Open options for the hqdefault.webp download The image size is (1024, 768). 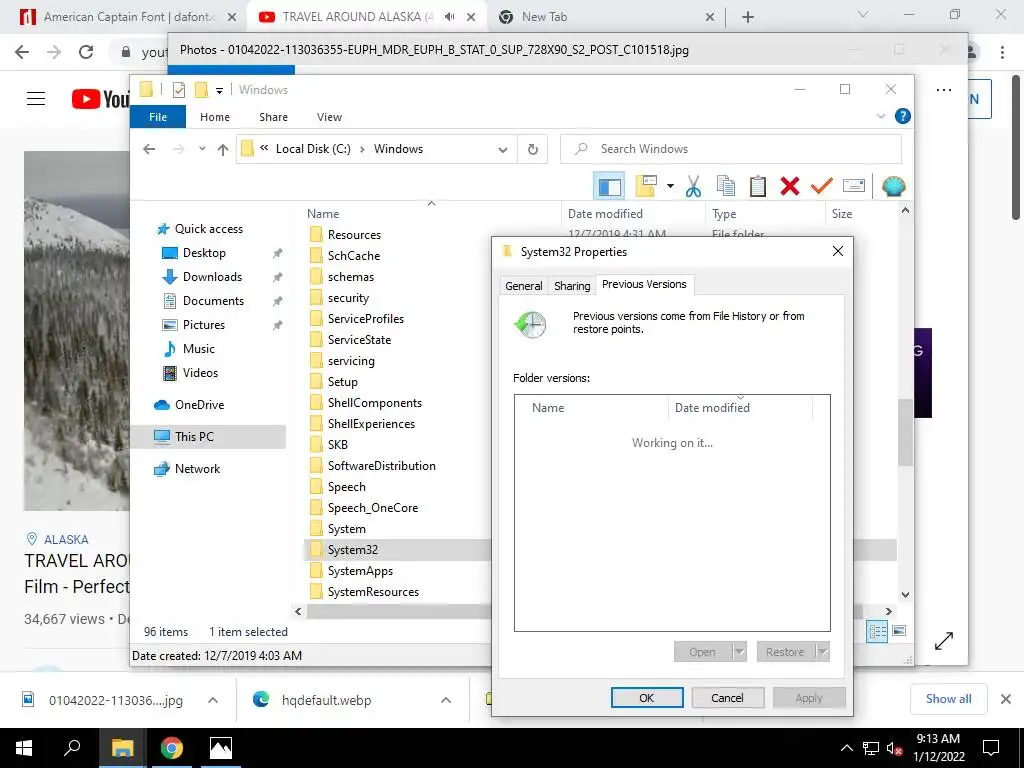pyautogui.click(x=446, y=700)
